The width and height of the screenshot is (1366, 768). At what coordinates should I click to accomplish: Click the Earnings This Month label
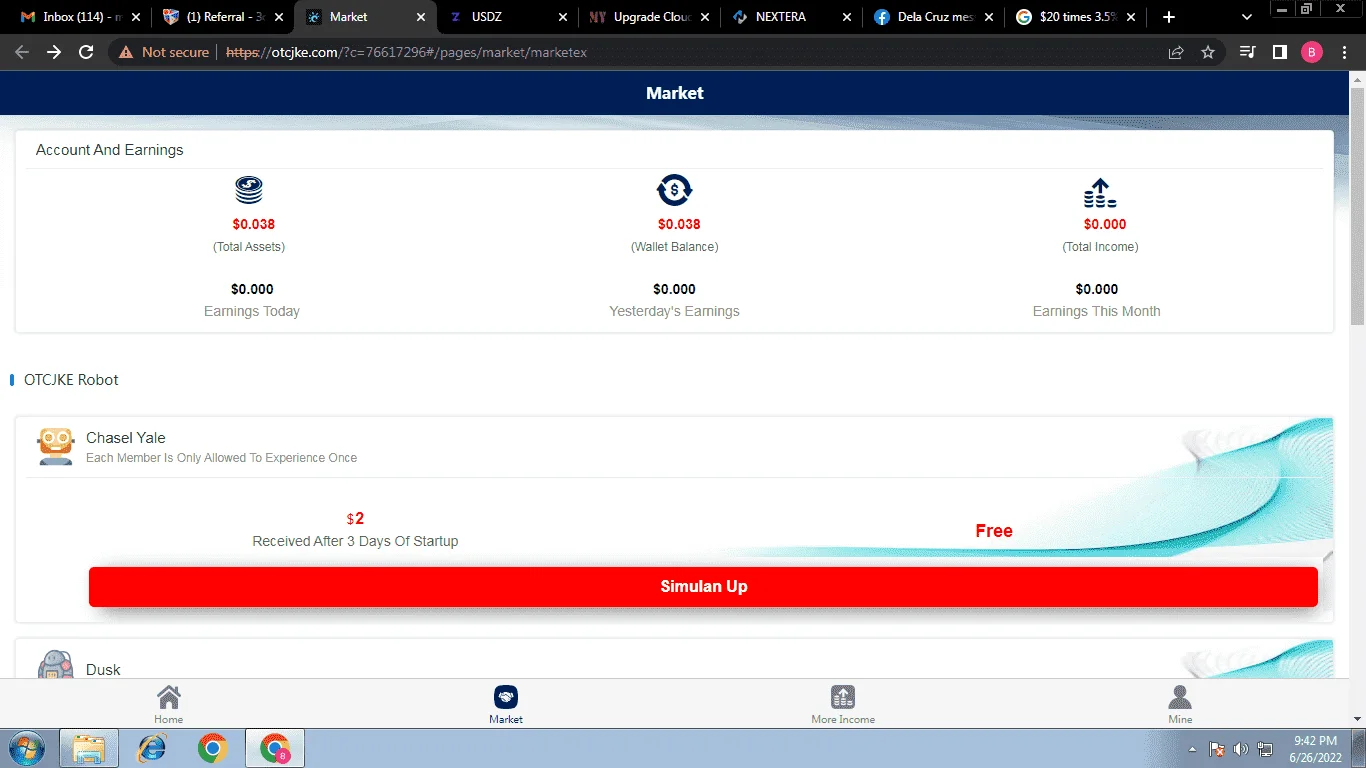[x=1097, y=311]
